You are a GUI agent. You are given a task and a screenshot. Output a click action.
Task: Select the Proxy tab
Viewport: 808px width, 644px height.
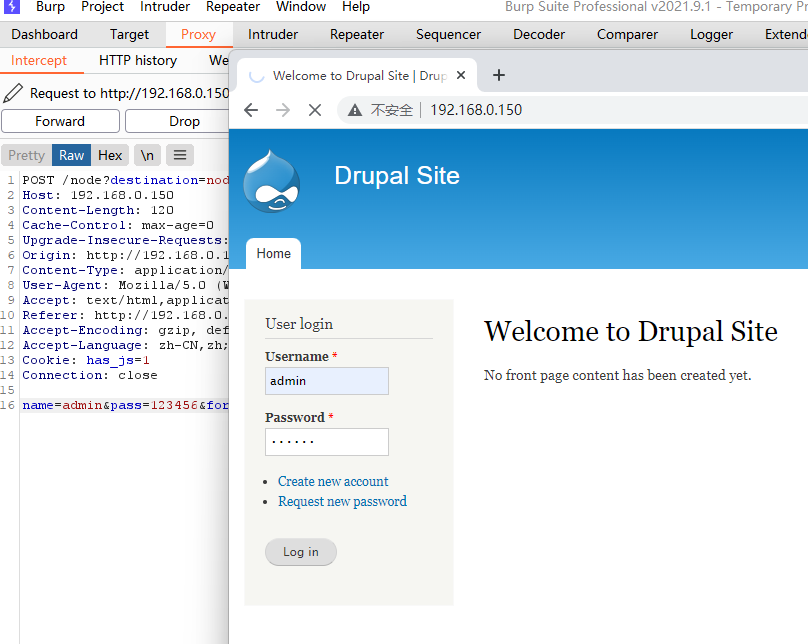coord(198,35)
